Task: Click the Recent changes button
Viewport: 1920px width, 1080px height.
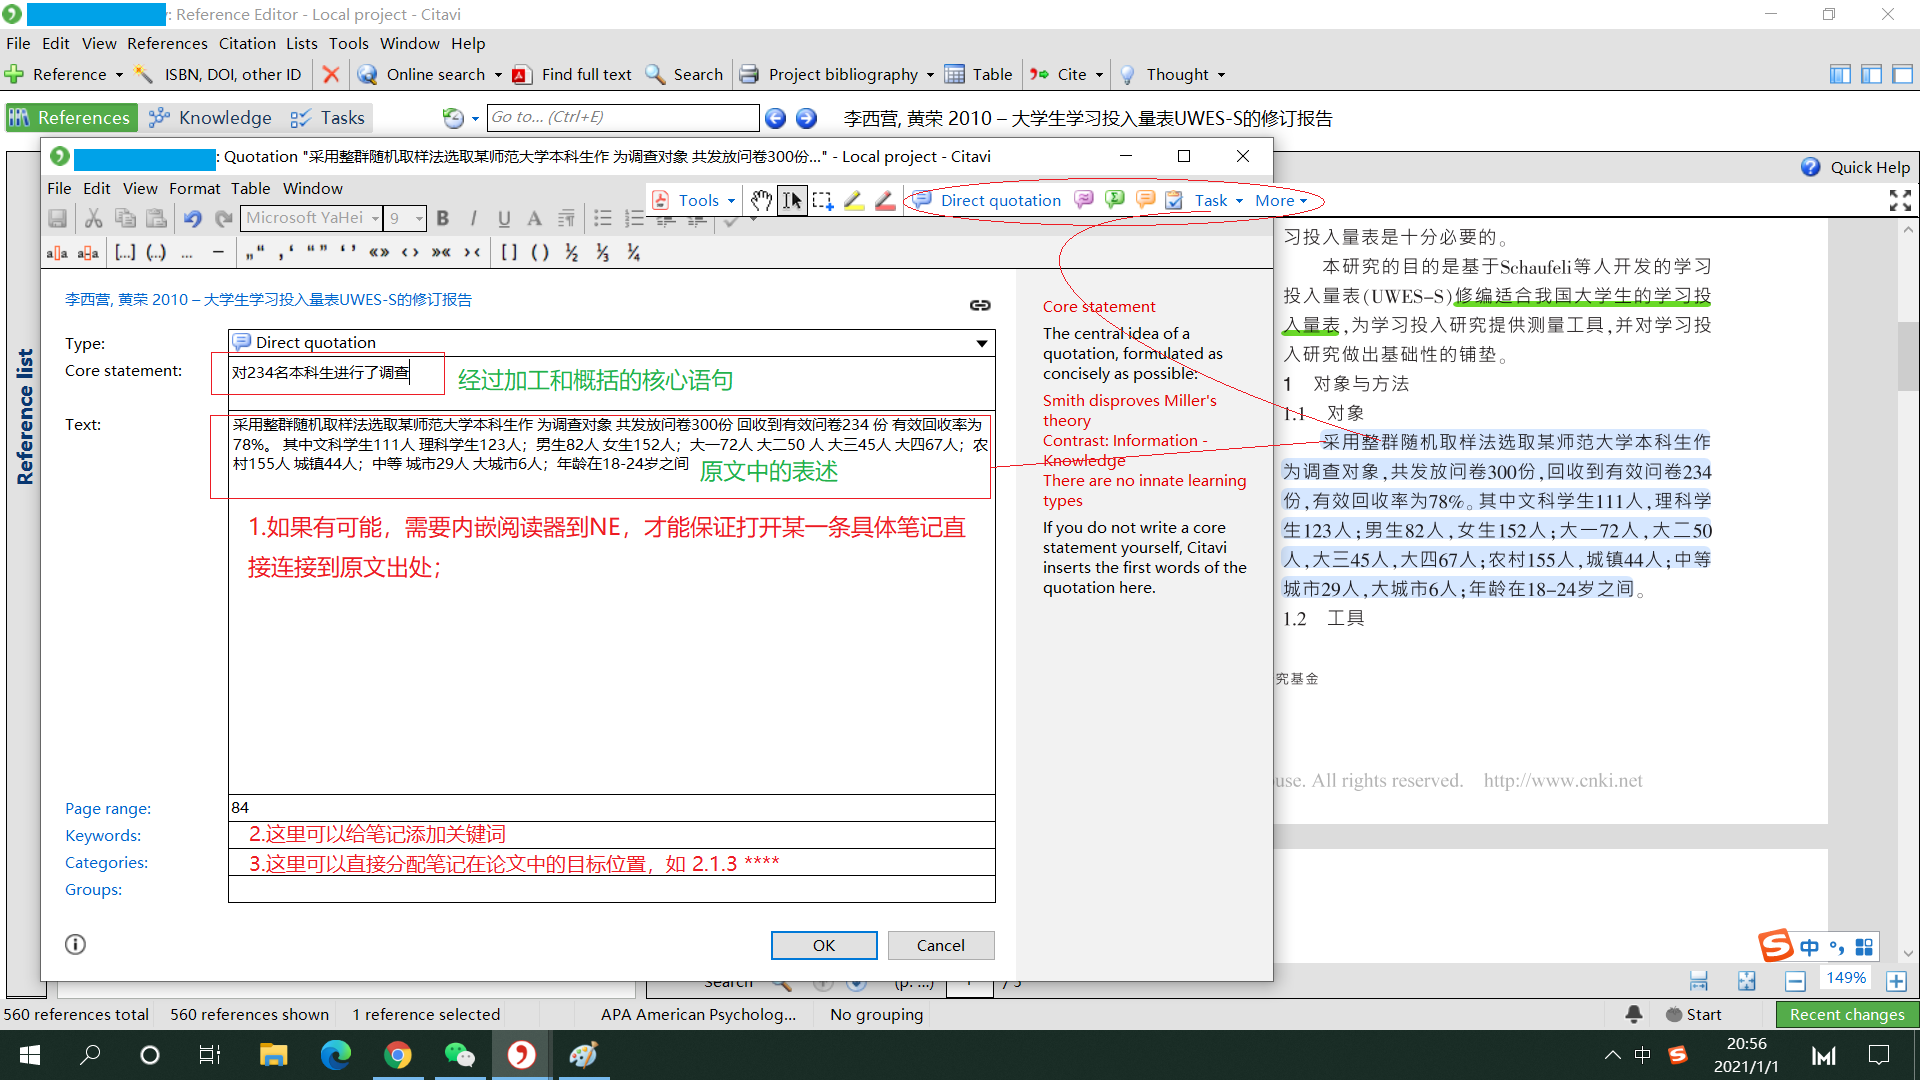Action: [1847, 1014]
